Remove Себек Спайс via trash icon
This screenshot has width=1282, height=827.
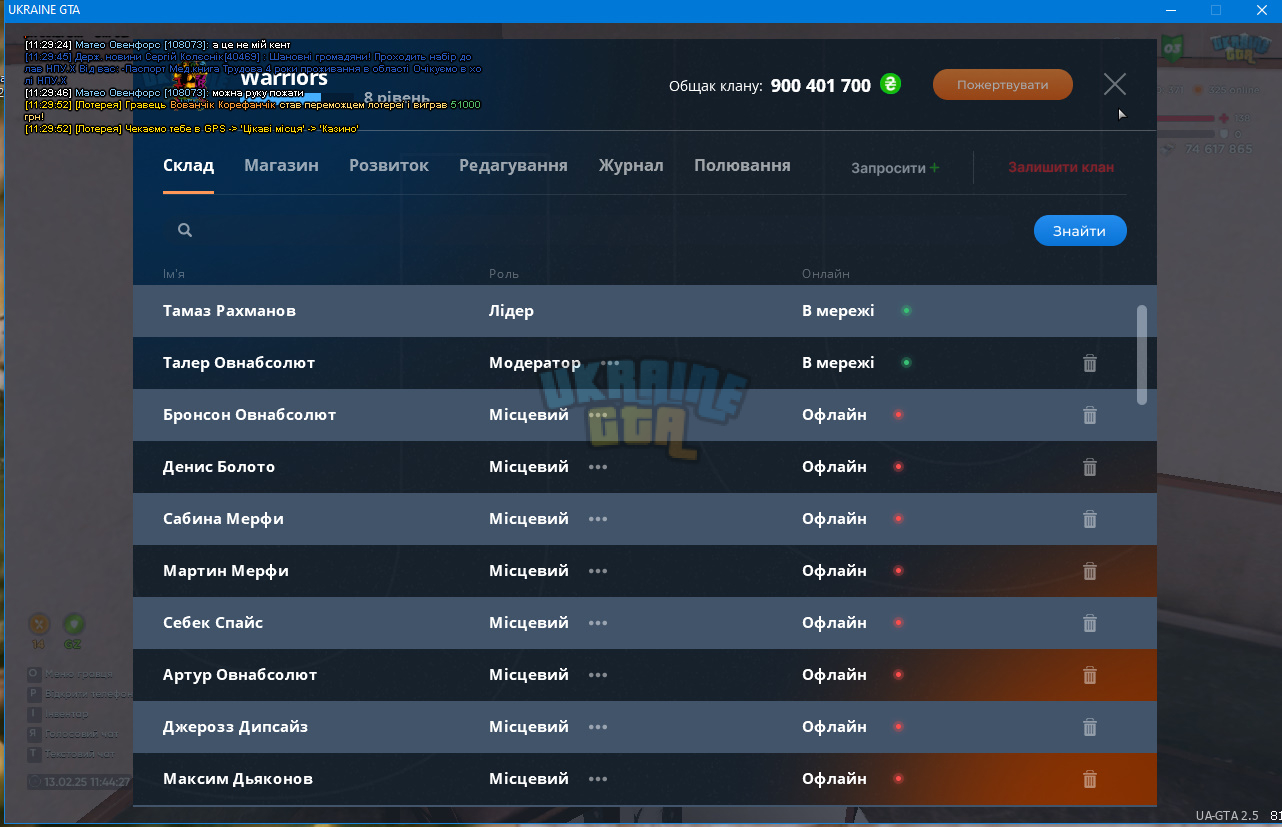coord(1090,623)
